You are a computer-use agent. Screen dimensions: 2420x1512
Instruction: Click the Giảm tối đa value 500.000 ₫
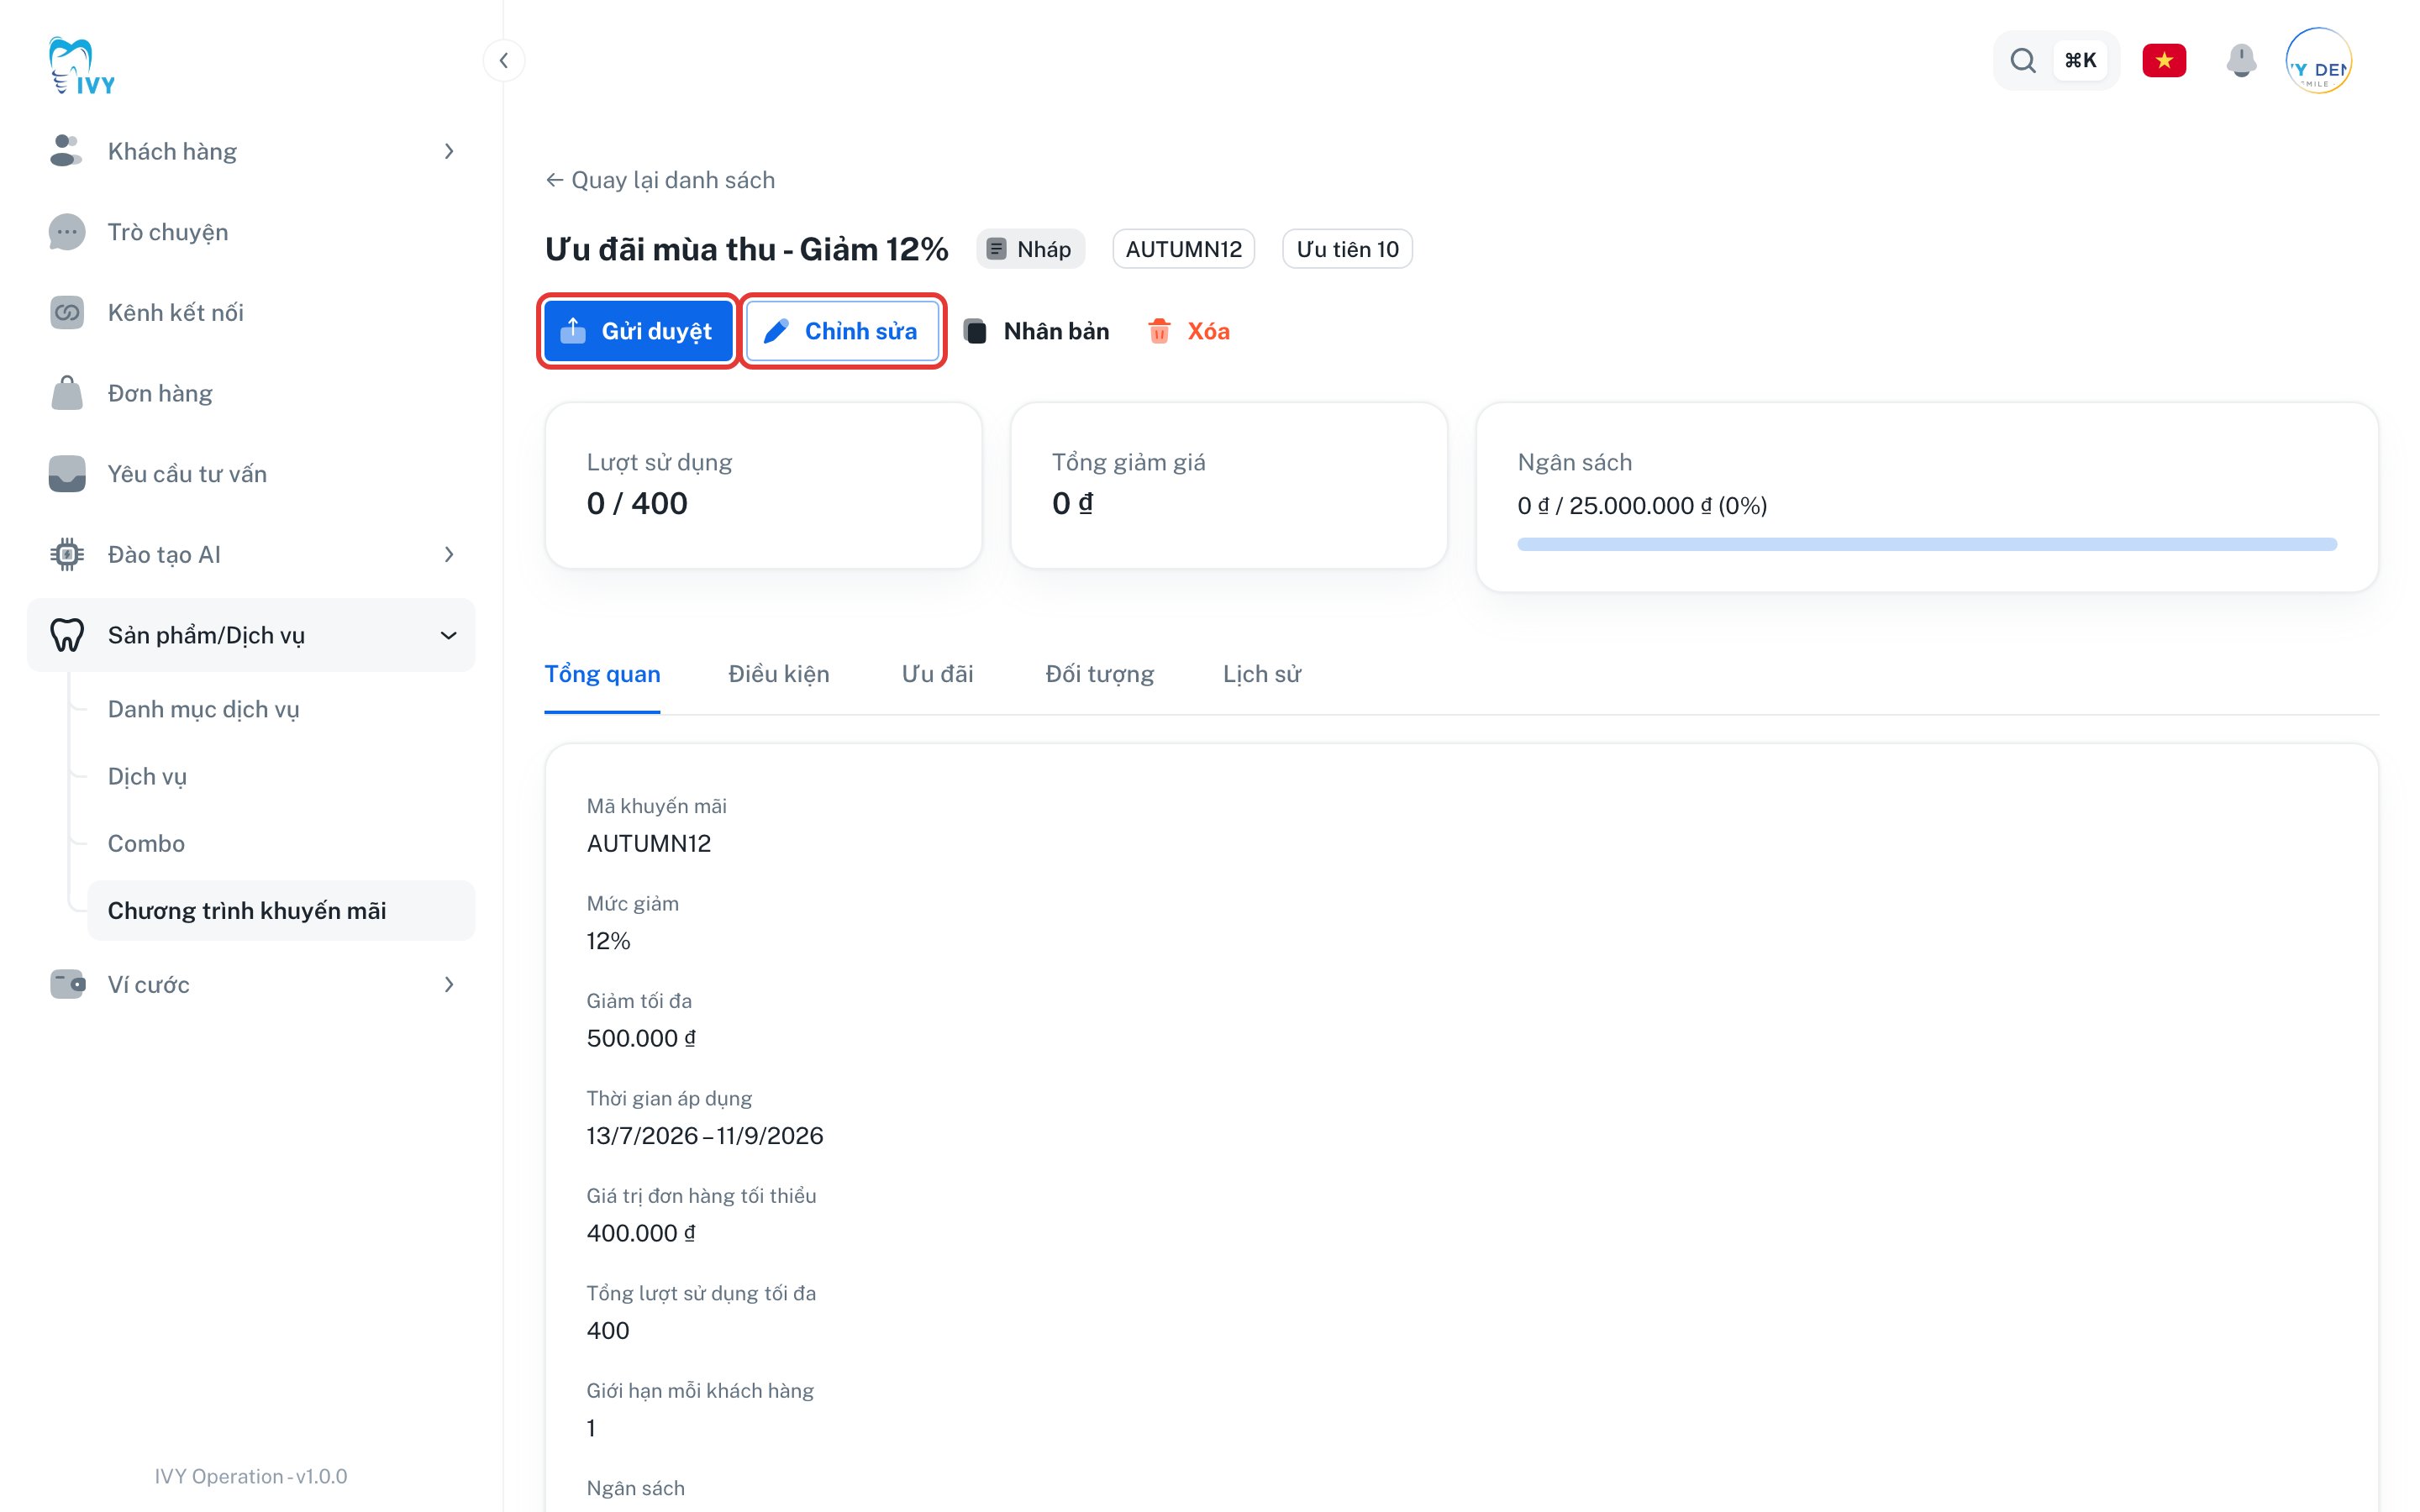coord(641,1038)
